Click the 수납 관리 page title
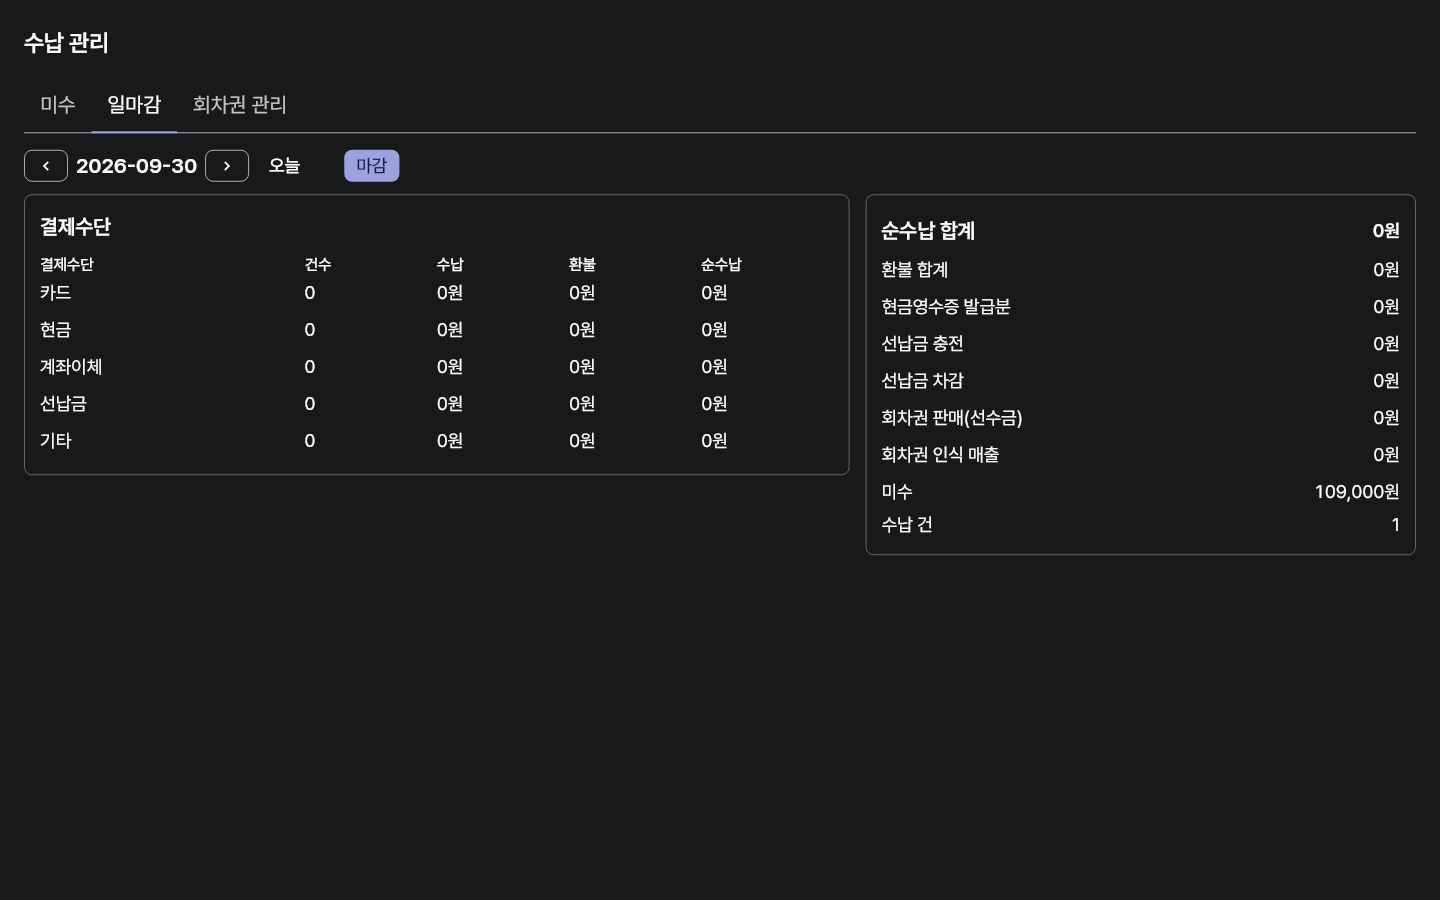Viewport: 1440px width, 900px height. [66, 43]
